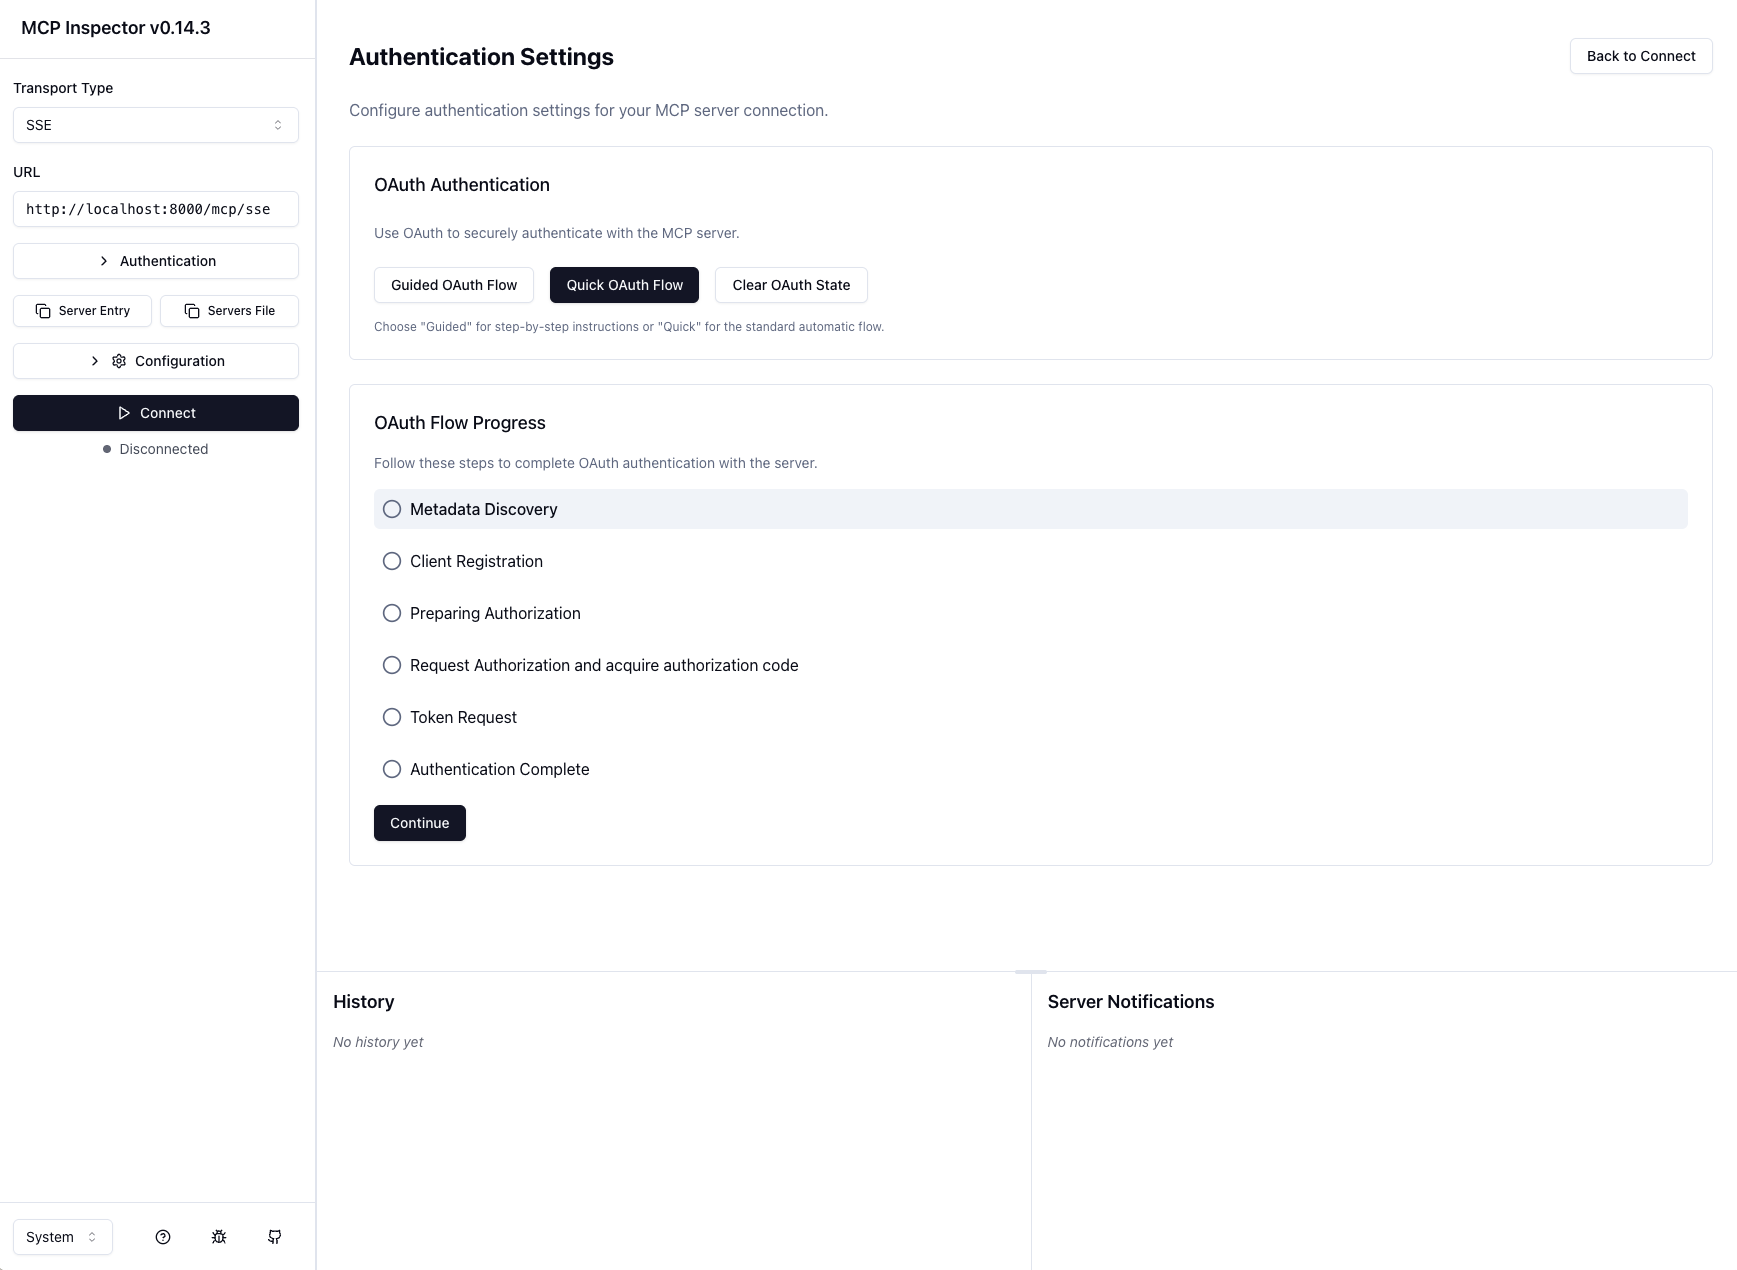Clear OAuth State

tap(791, 285)
